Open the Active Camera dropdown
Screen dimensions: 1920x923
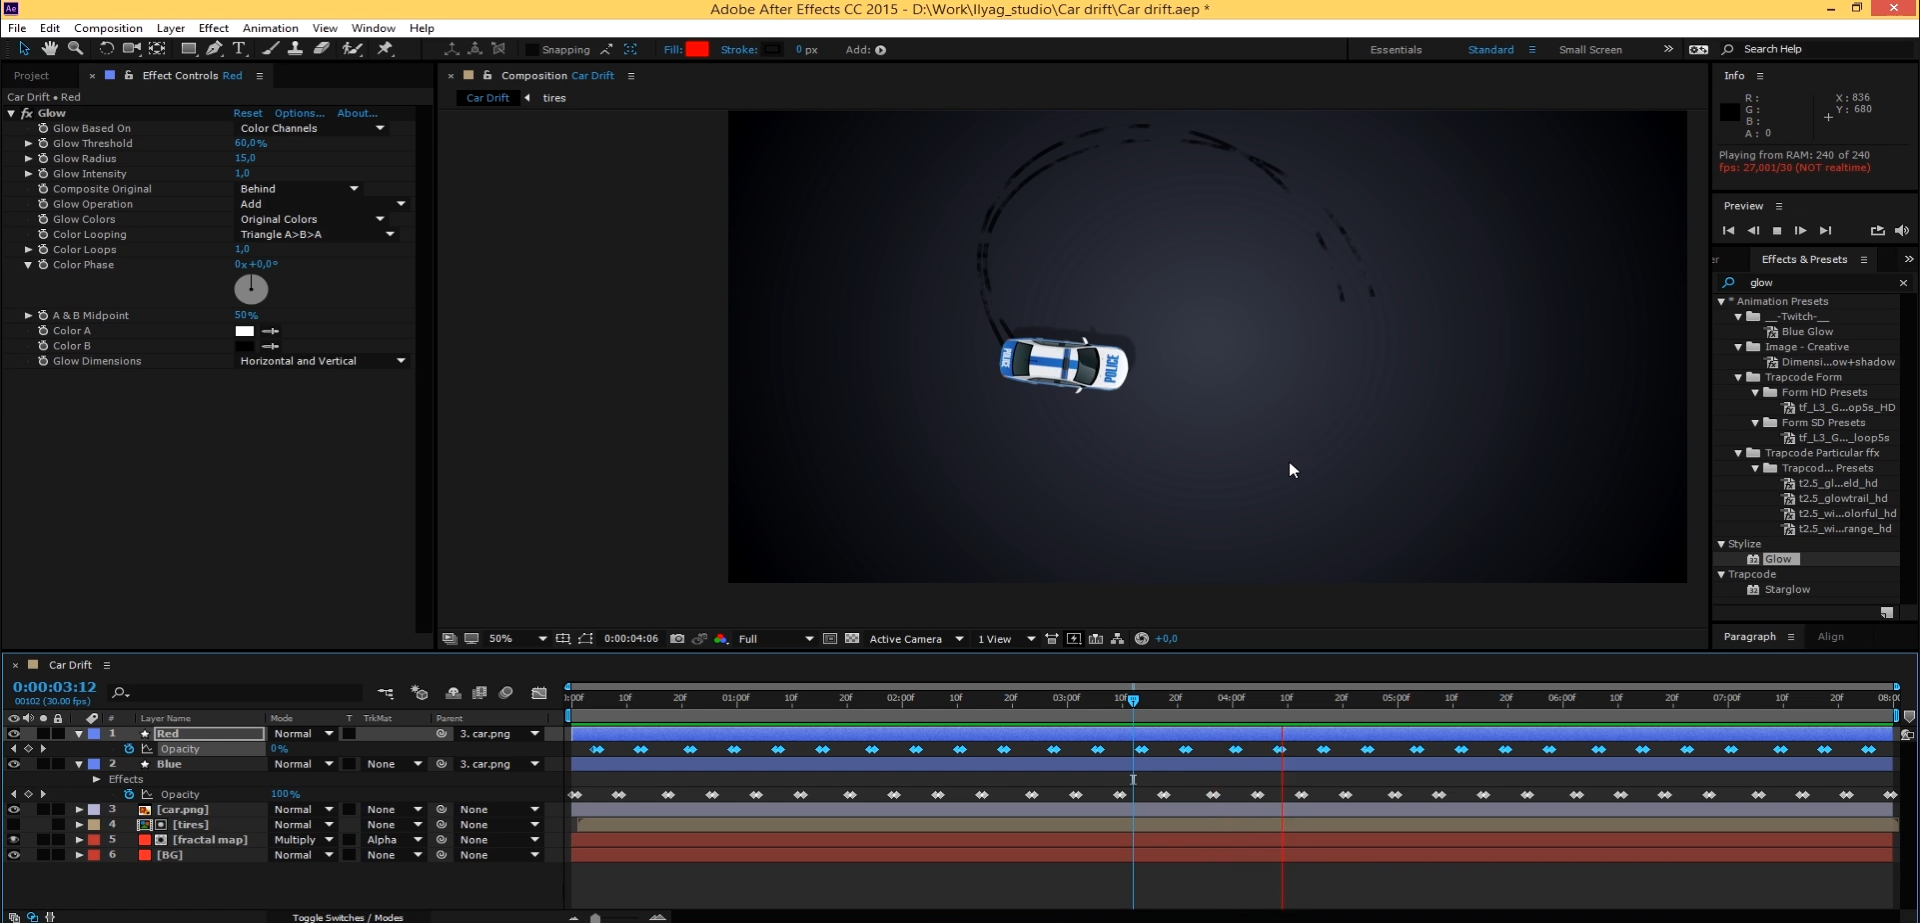click(916, 638)
